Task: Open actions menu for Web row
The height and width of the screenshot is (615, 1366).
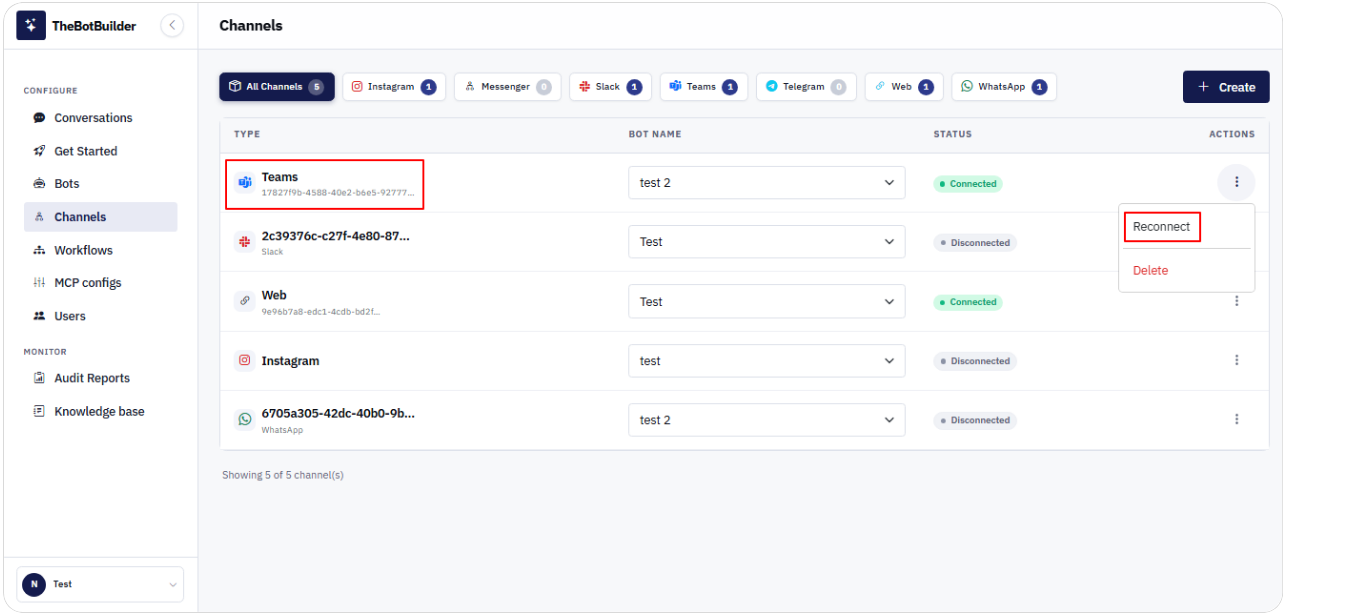Action: pos(1236,301)
